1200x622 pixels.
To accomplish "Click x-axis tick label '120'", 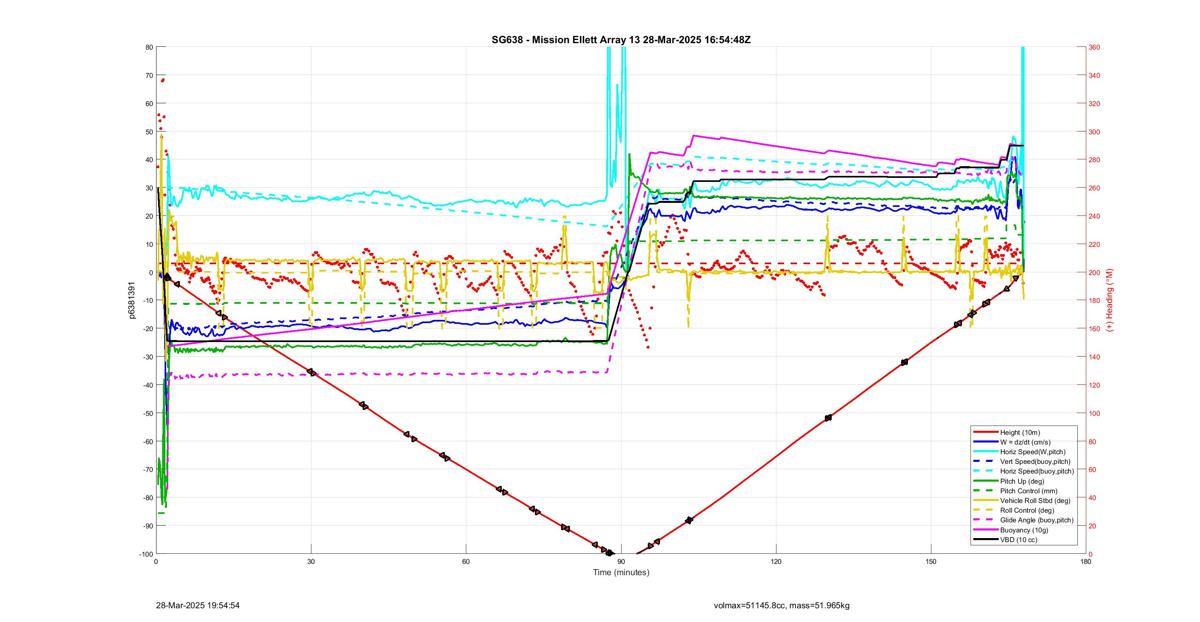I will (x=776, y=562).
